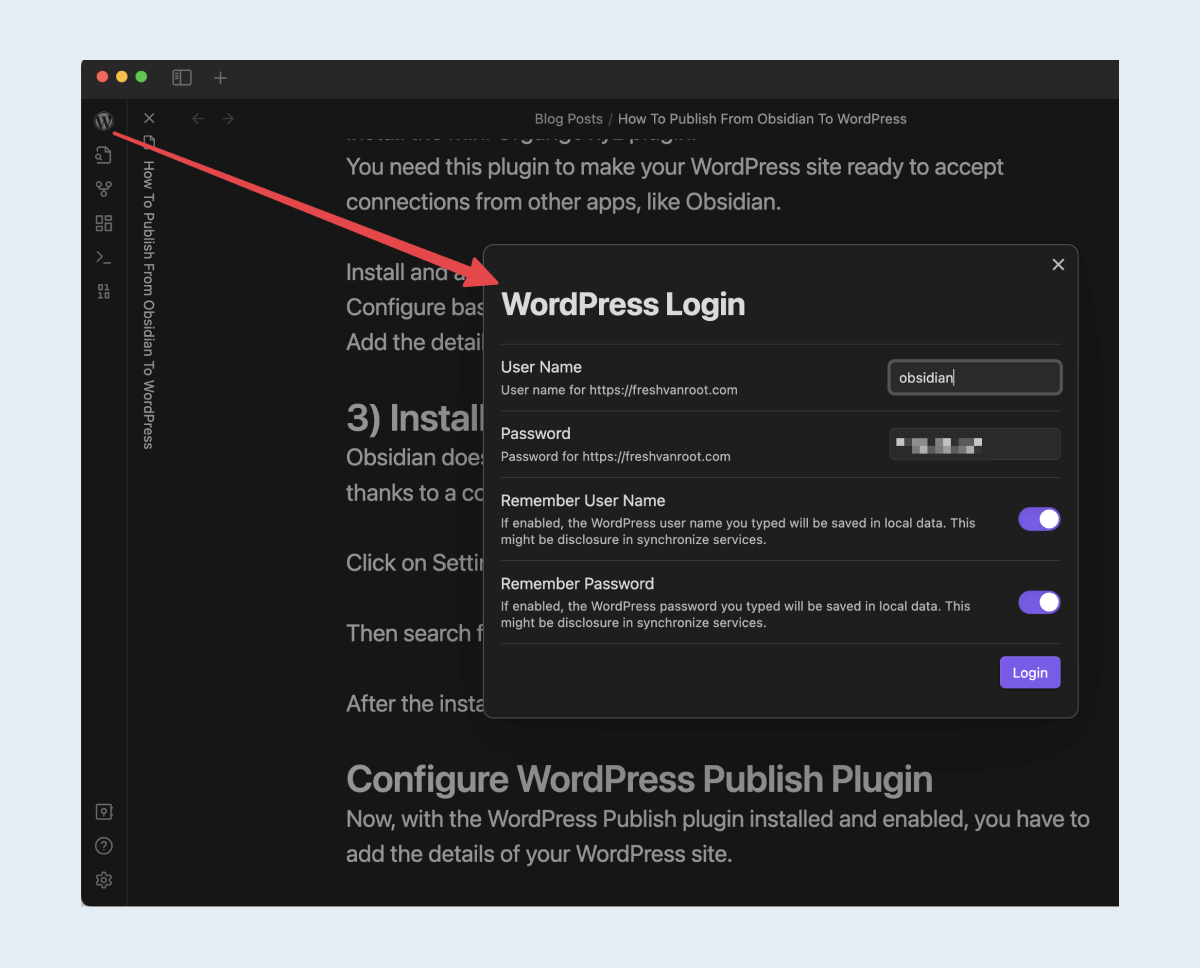The height and width of the screenshot is (968, 1200).
Task: Click the note title in breadcrumb
Action: pos(762,118)
